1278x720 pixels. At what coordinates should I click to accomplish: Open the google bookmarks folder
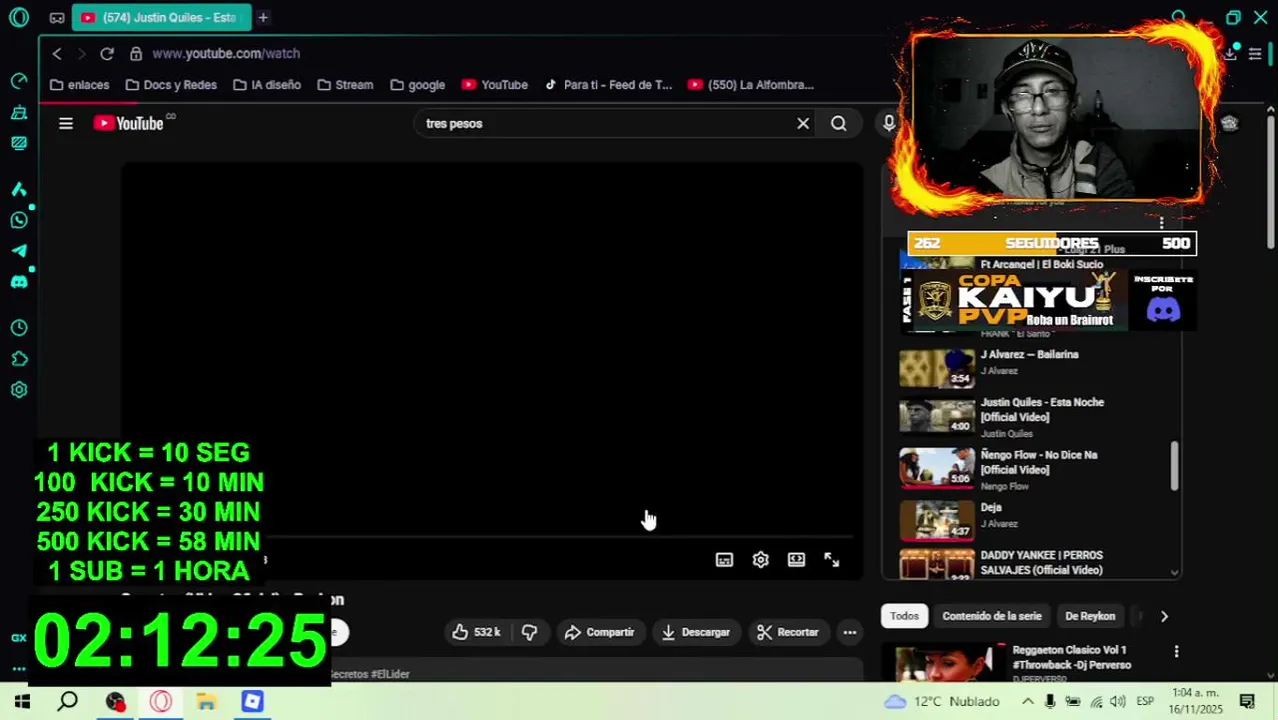[x=417, y=85]
